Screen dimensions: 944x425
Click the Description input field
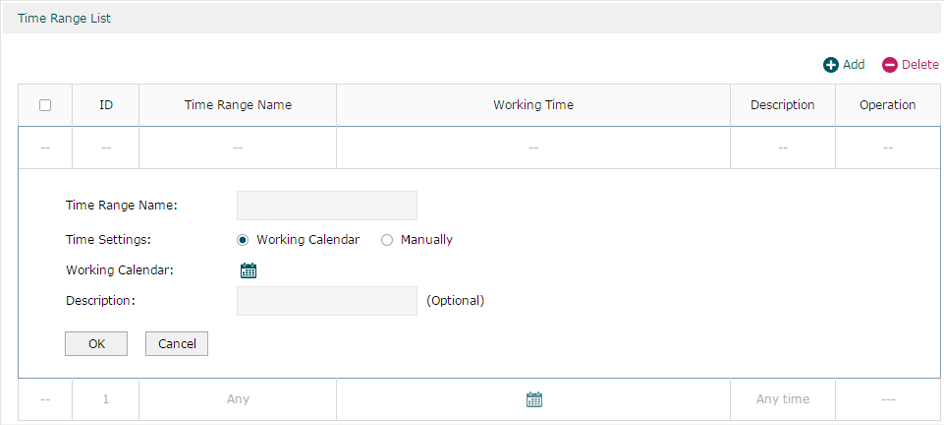327,301
